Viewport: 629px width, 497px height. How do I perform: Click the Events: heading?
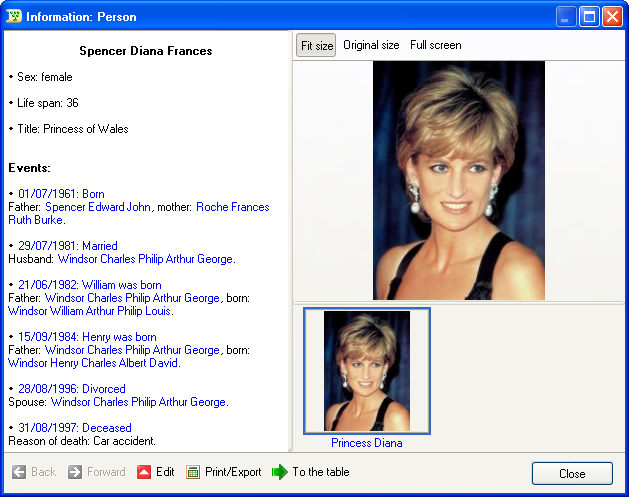coord(29,168)
